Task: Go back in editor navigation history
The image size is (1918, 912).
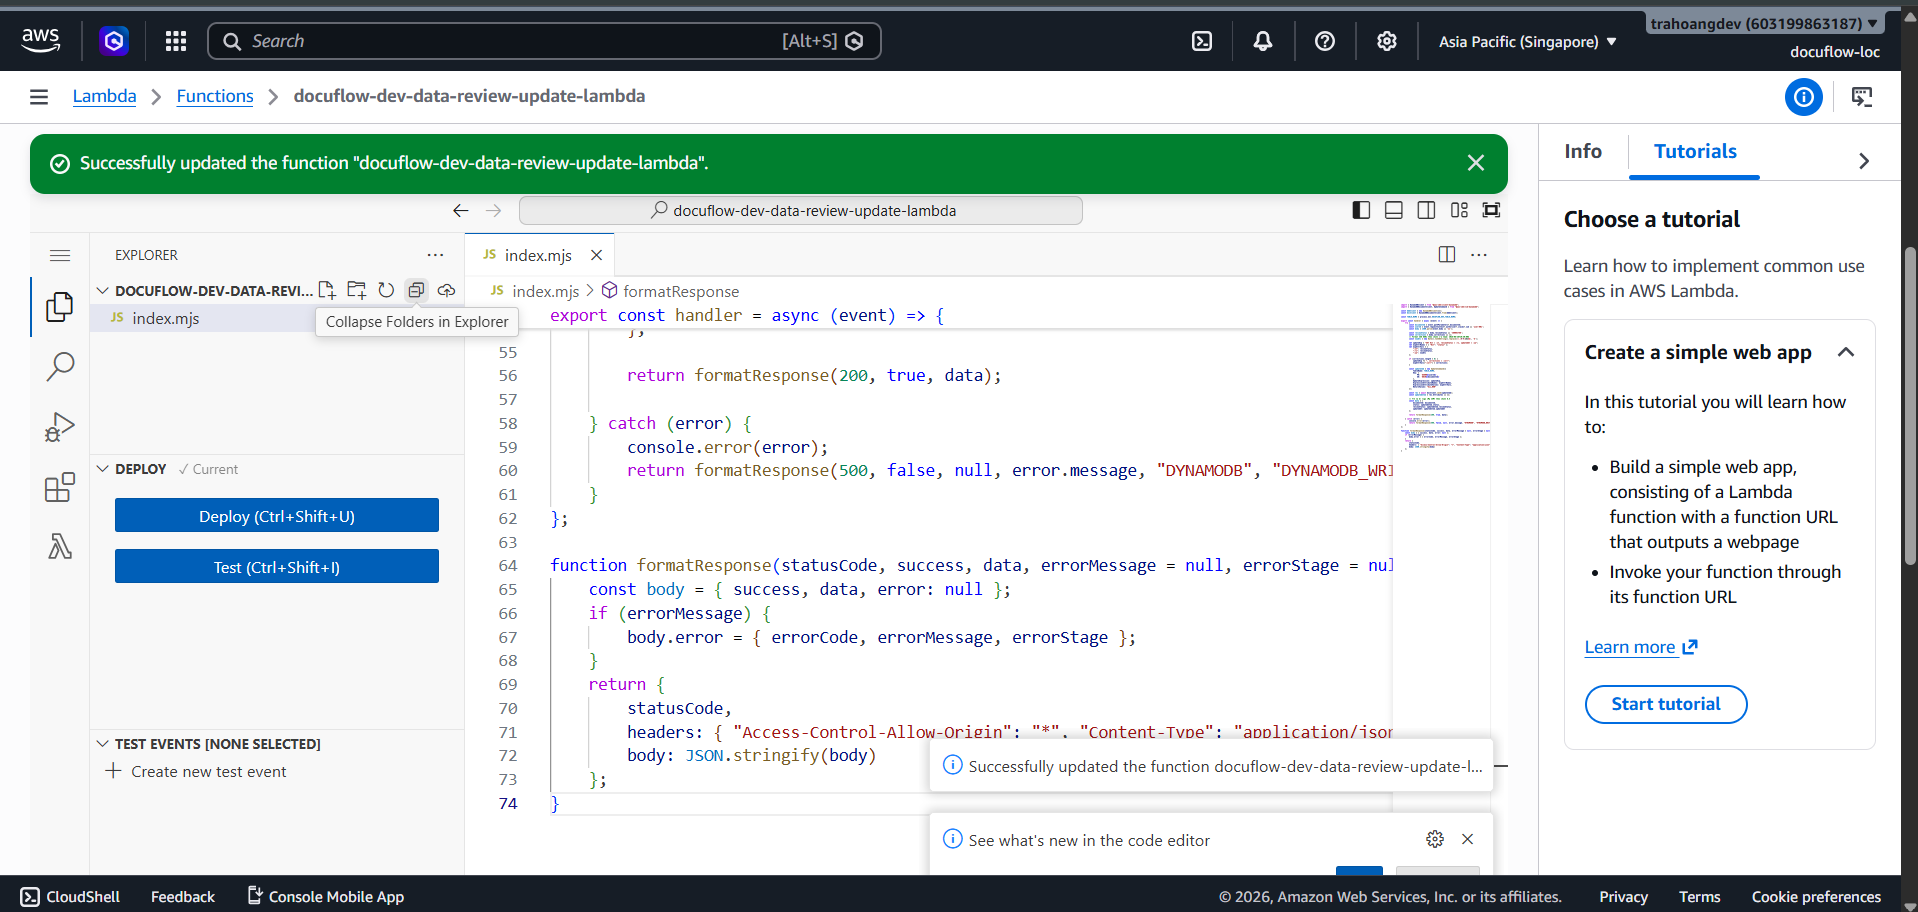Action: point(461,211)
